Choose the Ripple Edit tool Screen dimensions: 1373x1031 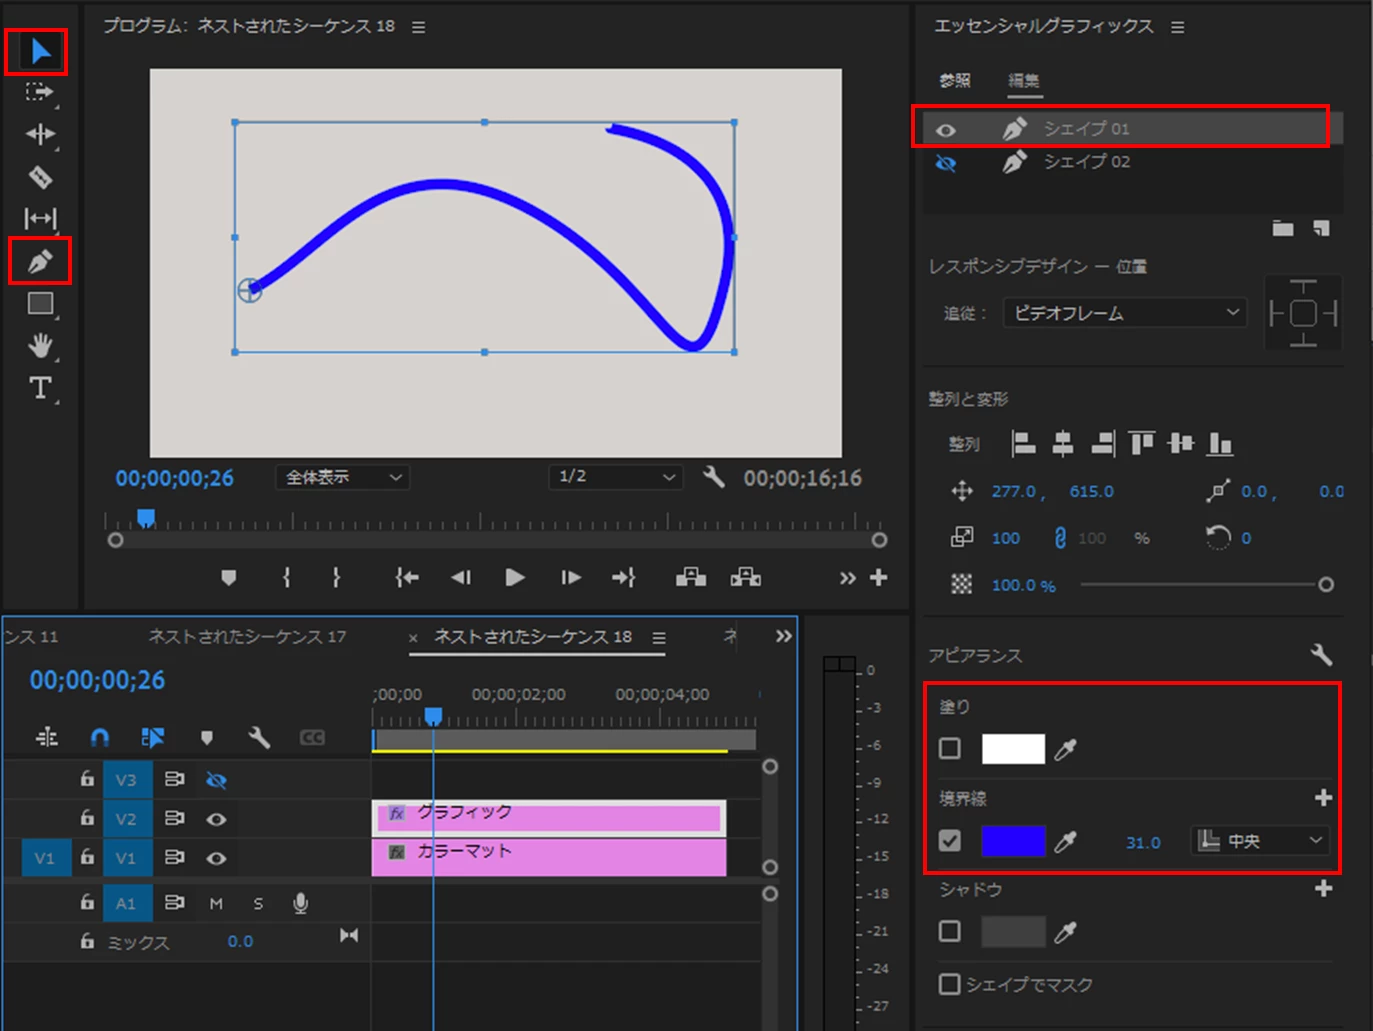pyautogui.click(x=40, y=134)
